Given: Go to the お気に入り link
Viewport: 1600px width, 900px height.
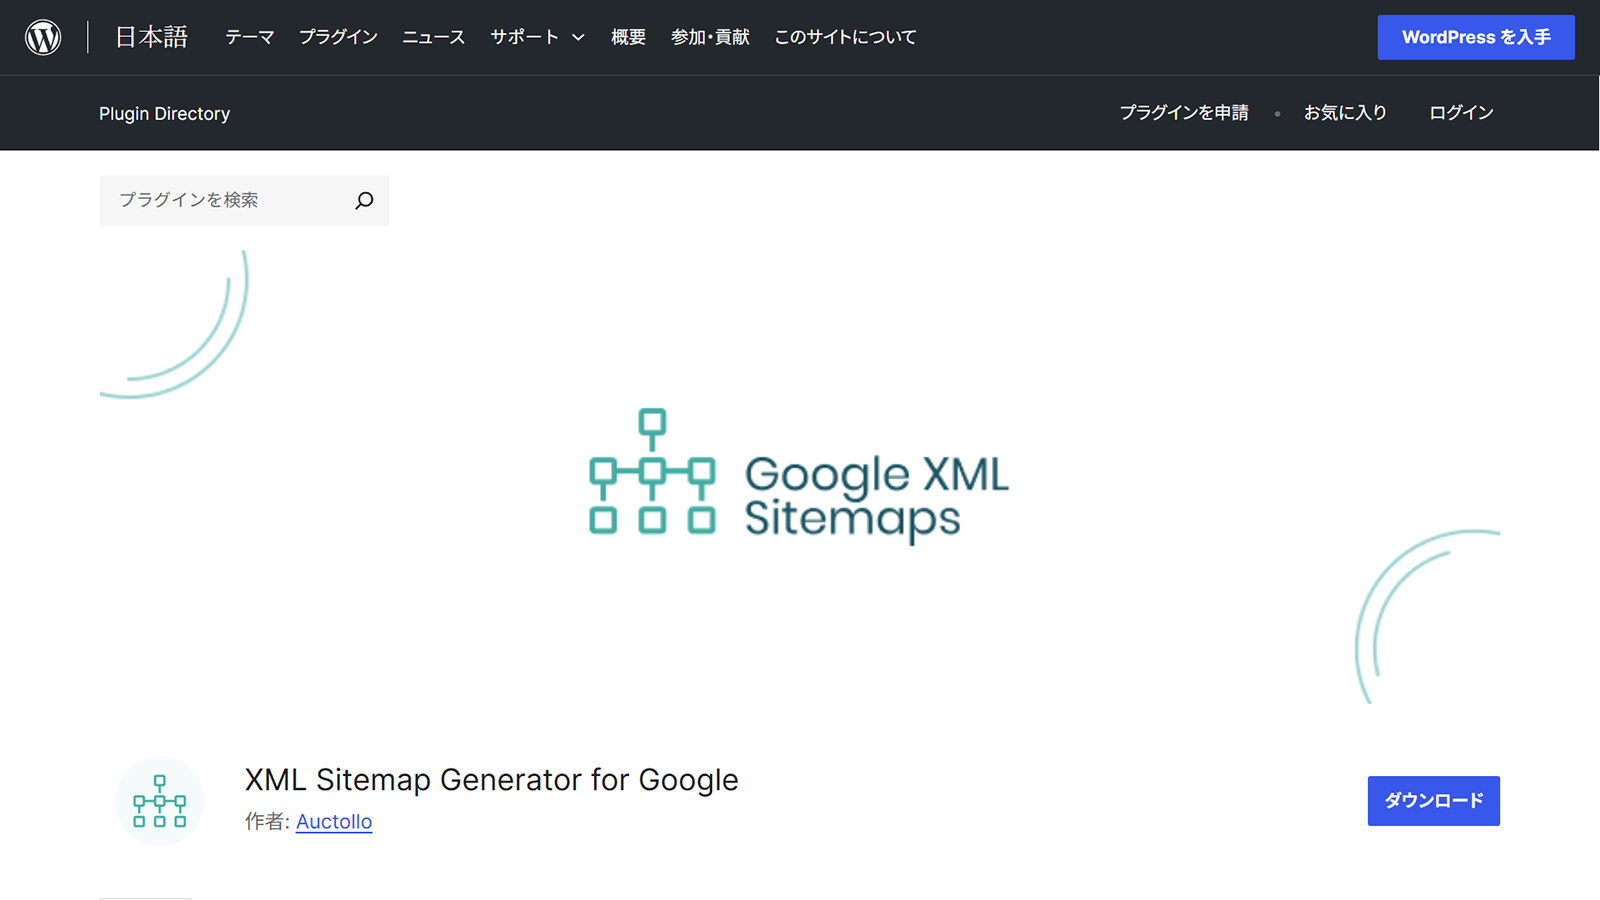Looking at the screenshot, I should pos(1345,113).
